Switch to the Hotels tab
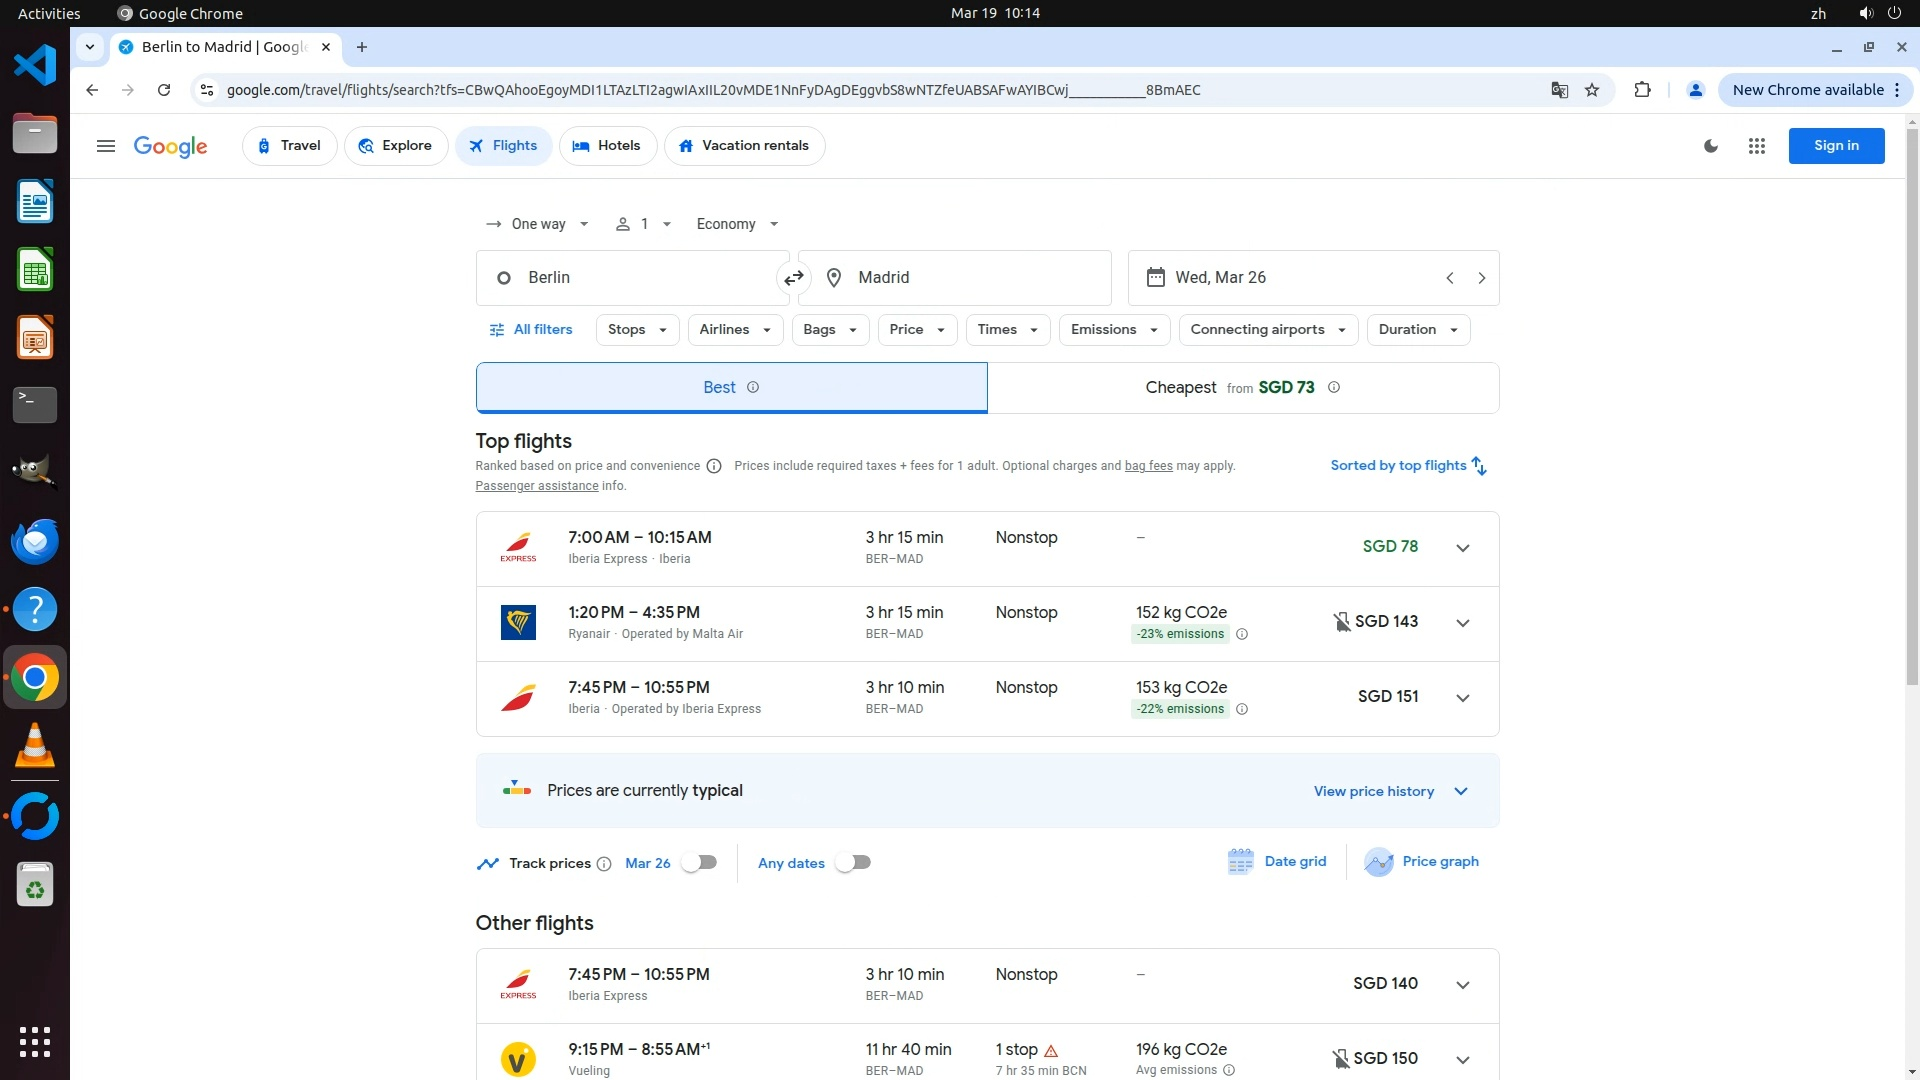1920x1080 pixels. 607,146
